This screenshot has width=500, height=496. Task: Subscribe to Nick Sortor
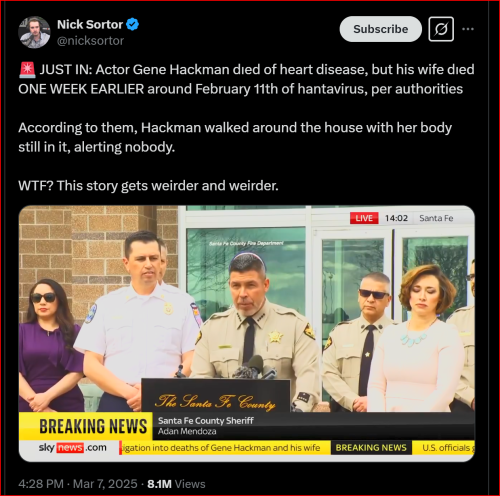point(380,29)
